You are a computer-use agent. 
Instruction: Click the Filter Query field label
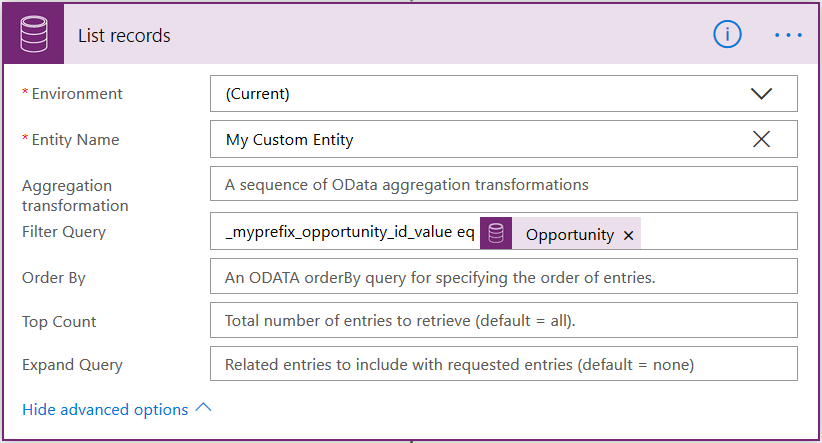pyautogui.click(x=64, y=232)
